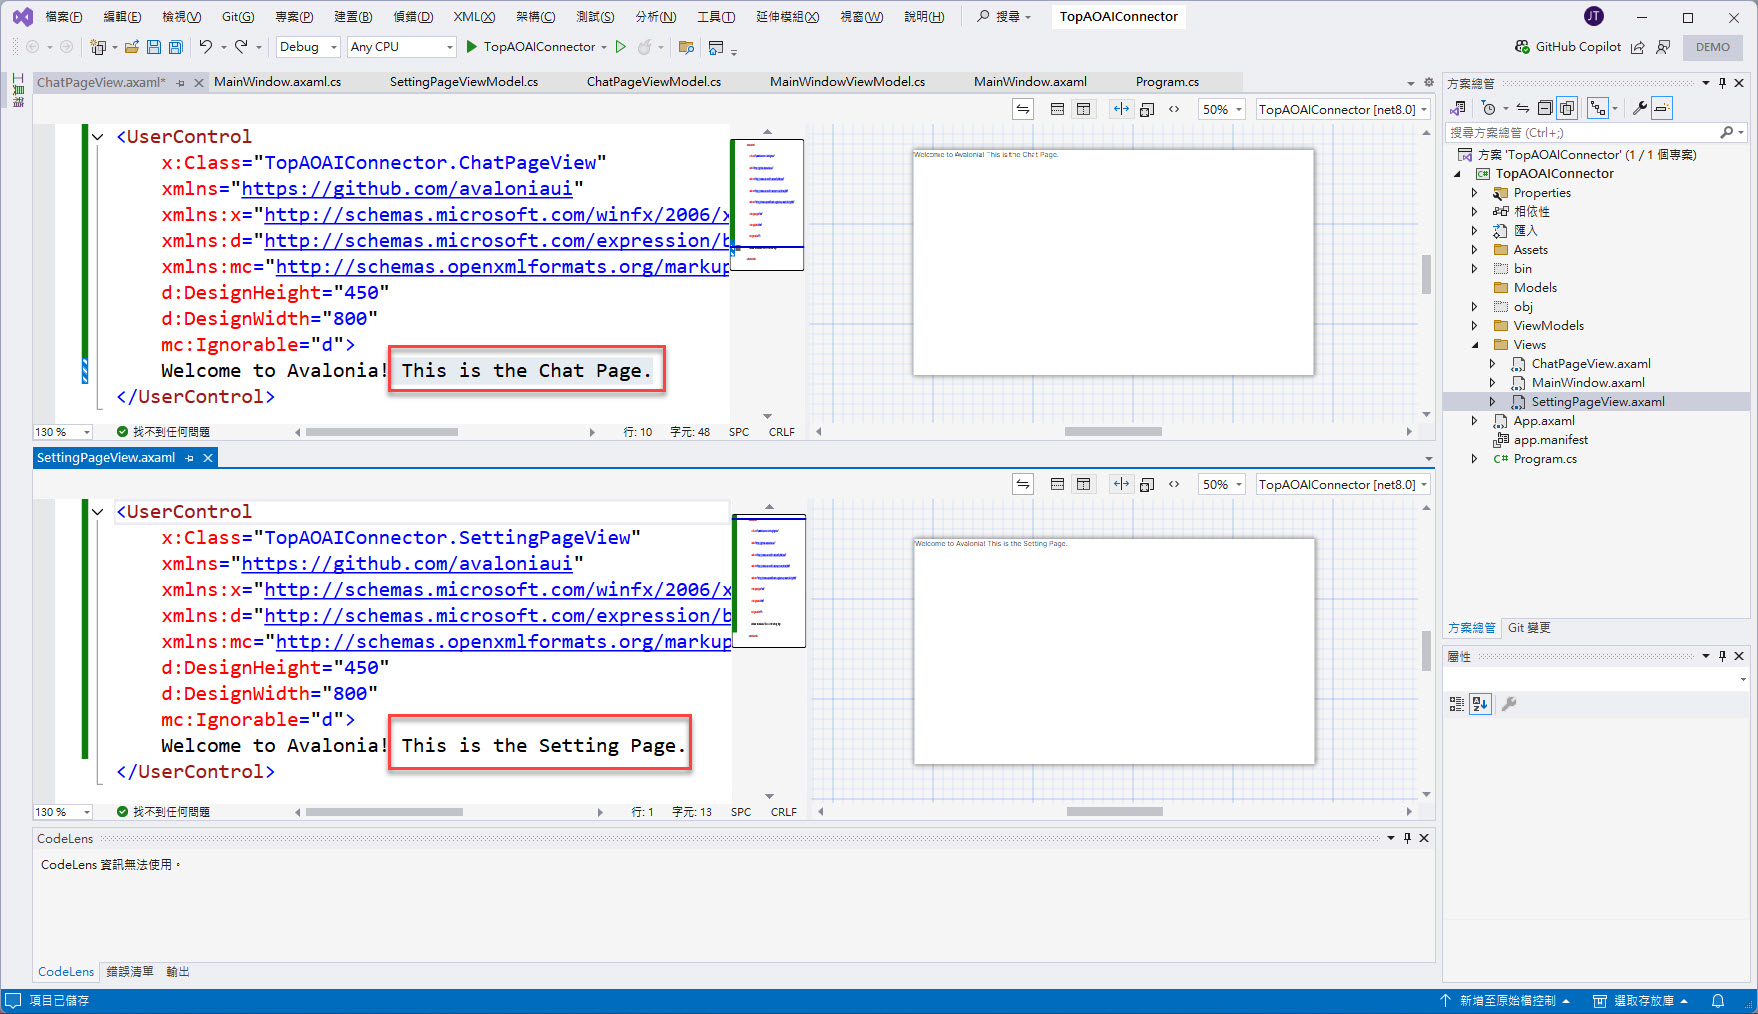1758x1014 pixels.
Task: Click the Open File folder icon
Action: 132,47
